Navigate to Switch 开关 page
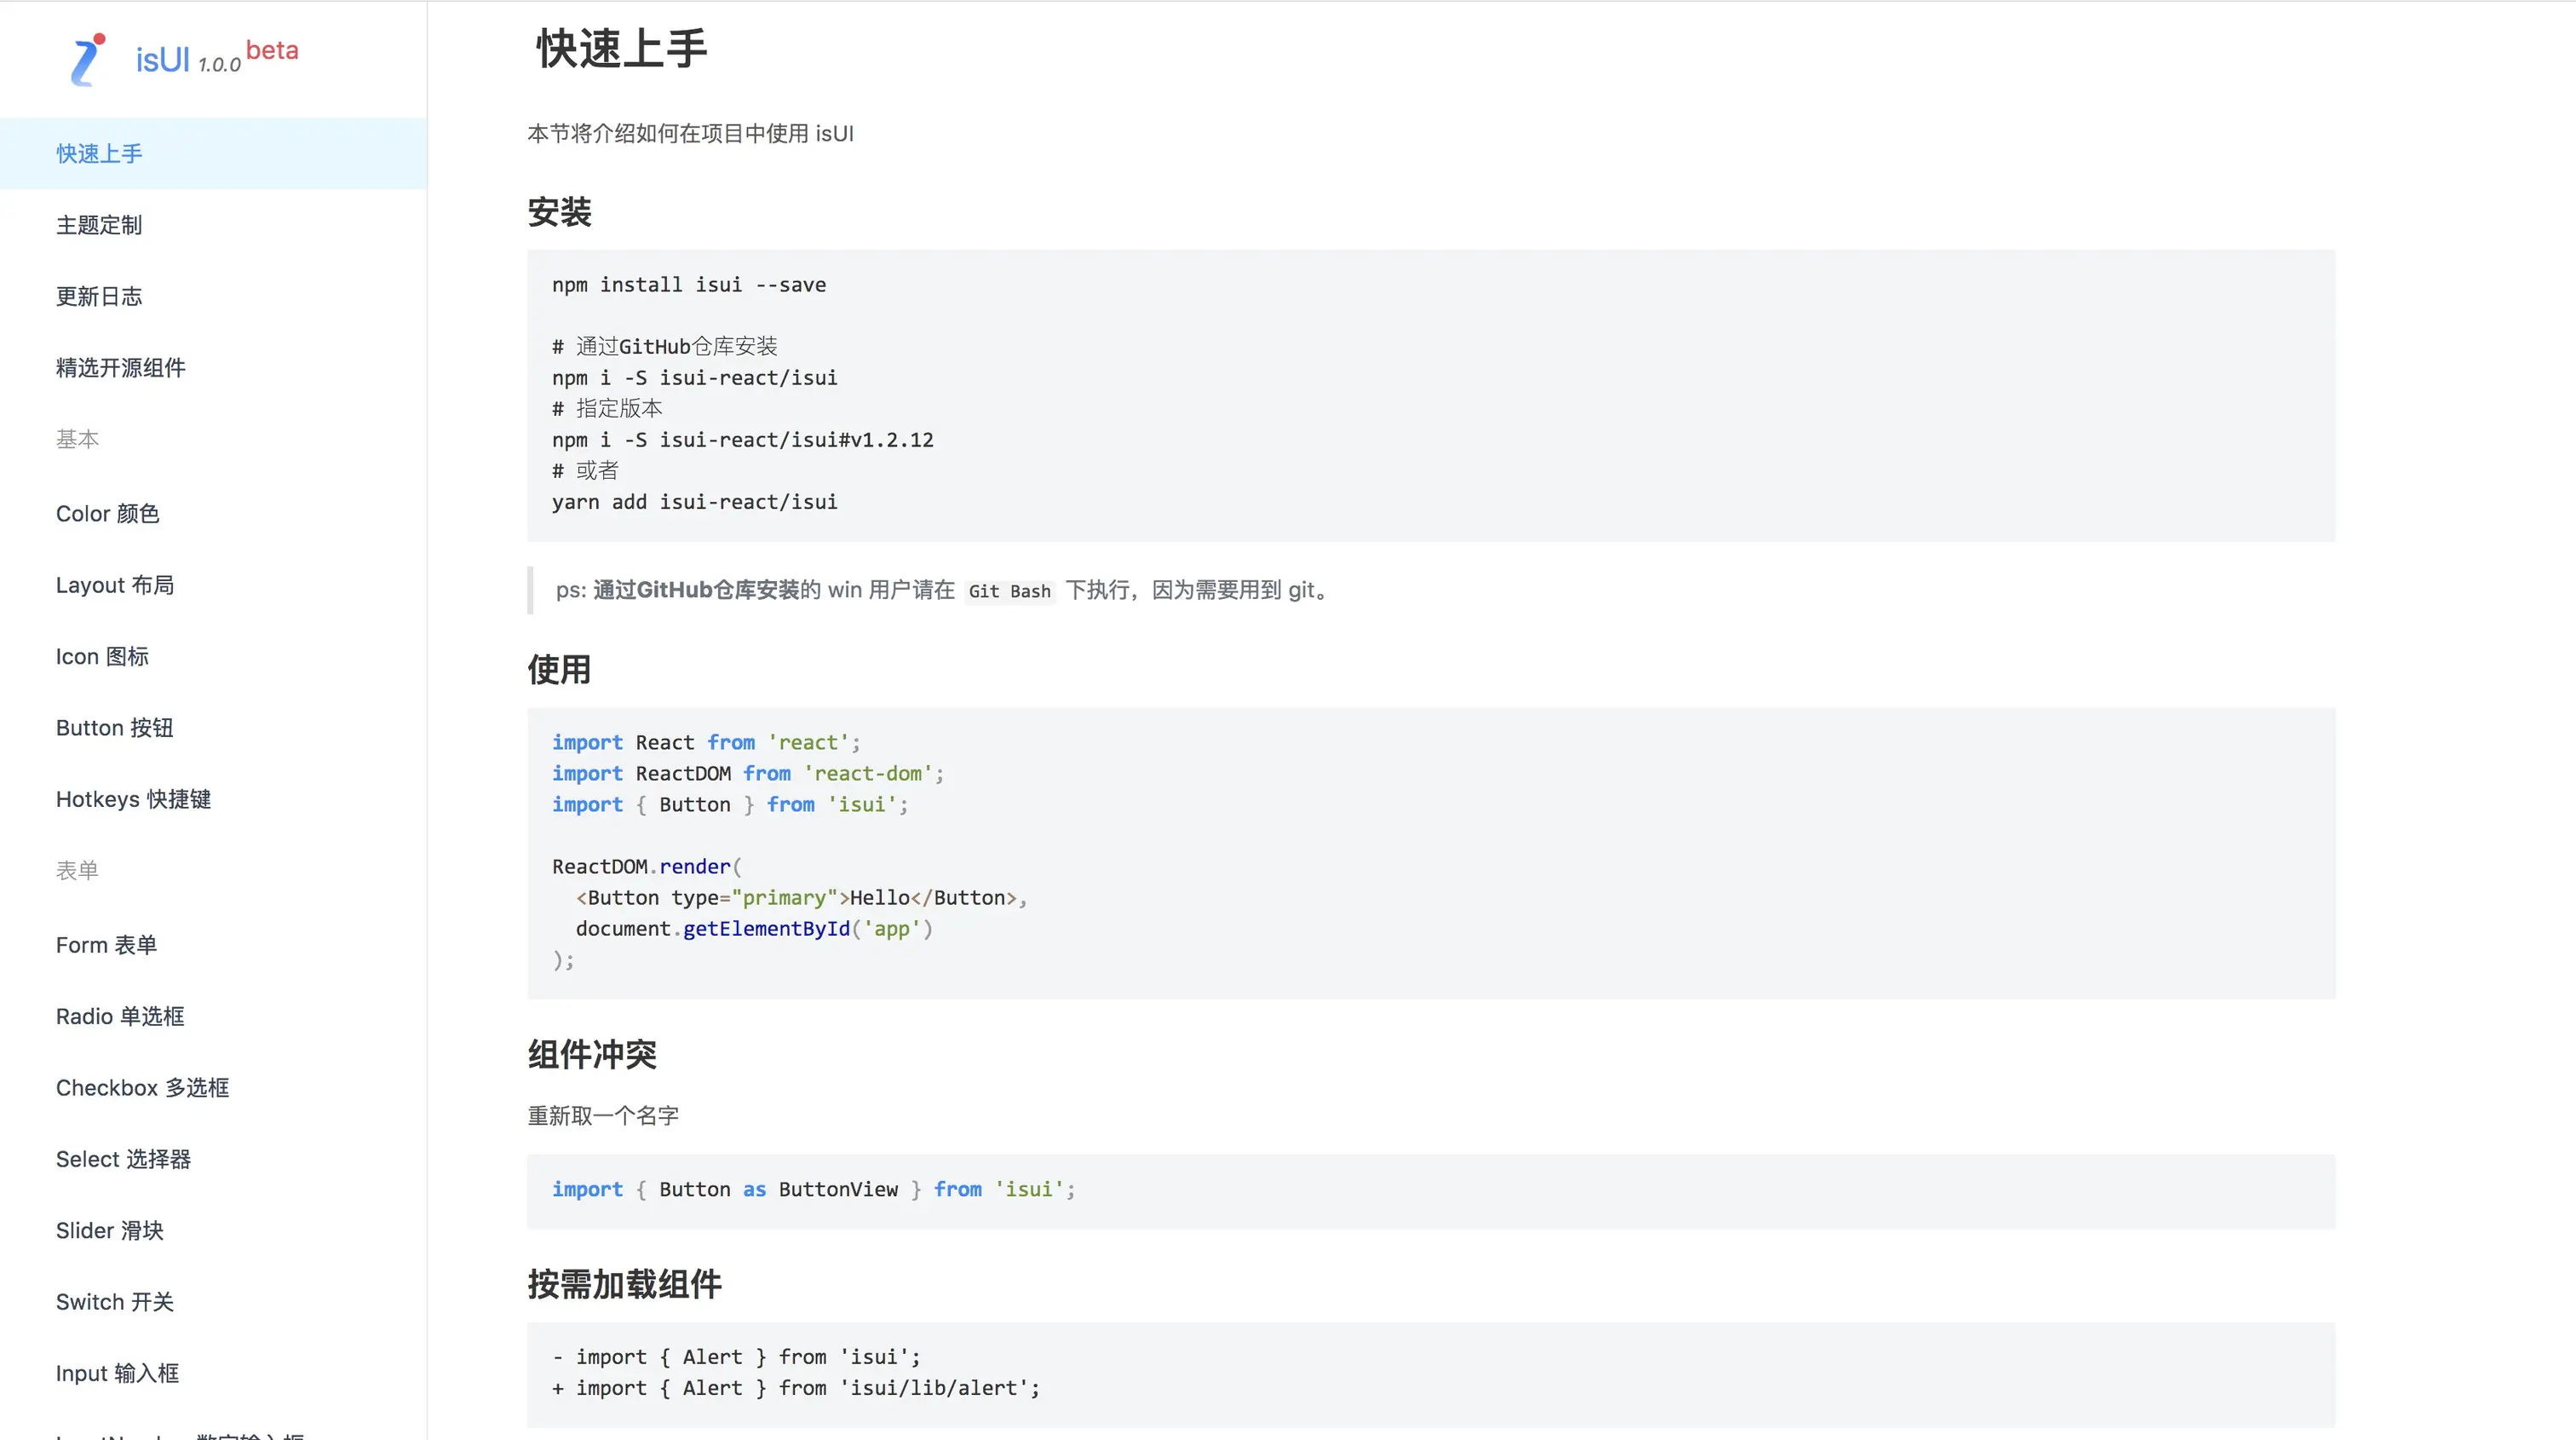 click(x=115, y=1302)
